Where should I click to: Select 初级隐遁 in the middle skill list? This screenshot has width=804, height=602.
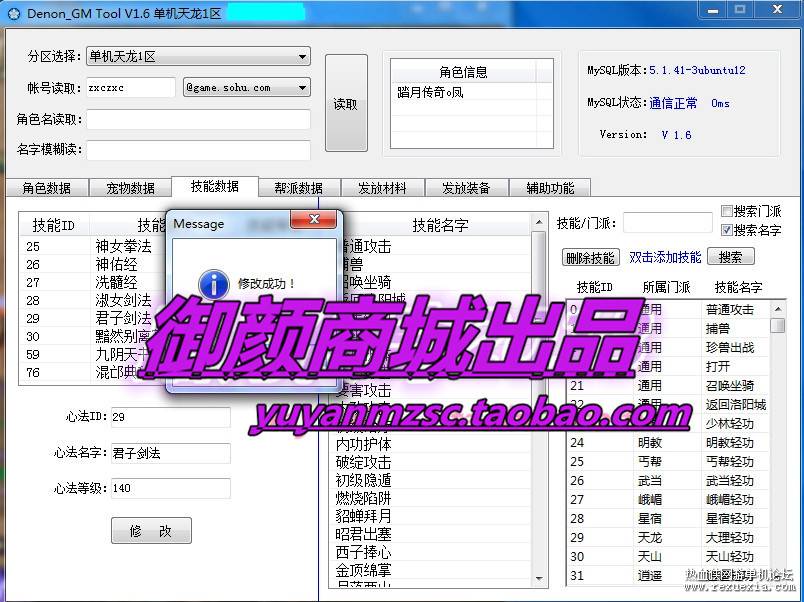(x=432, y=480)
